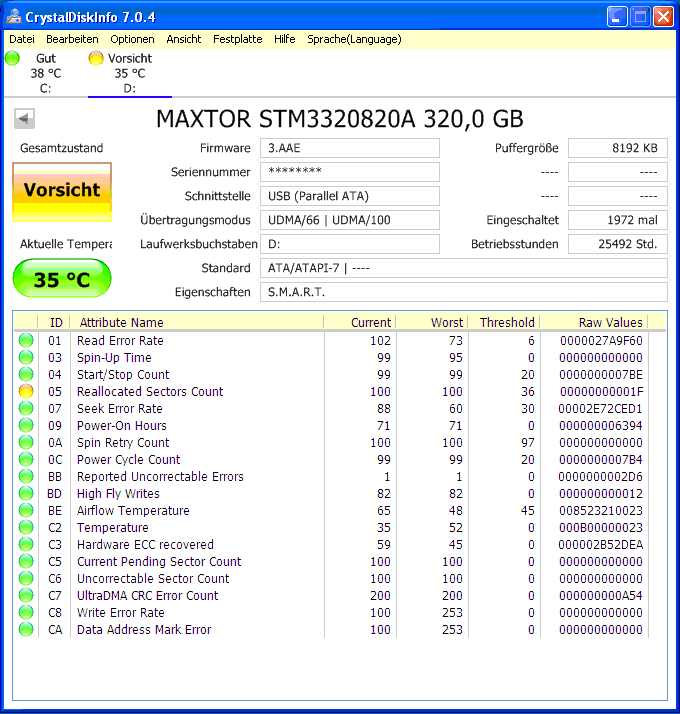
Task: Click the yellow caution icon for drive D:
Action: pyautogui.click(x=96, y=58)
